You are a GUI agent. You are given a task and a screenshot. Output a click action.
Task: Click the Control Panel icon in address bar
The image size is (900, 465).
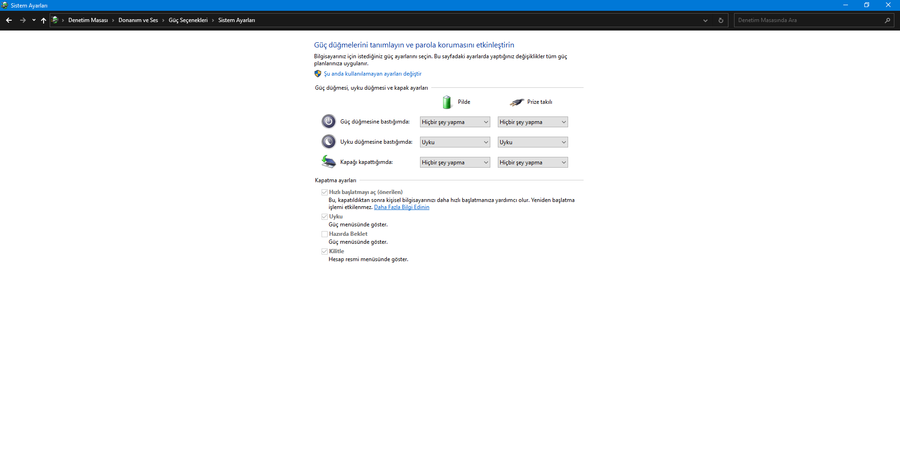(55, 20)
